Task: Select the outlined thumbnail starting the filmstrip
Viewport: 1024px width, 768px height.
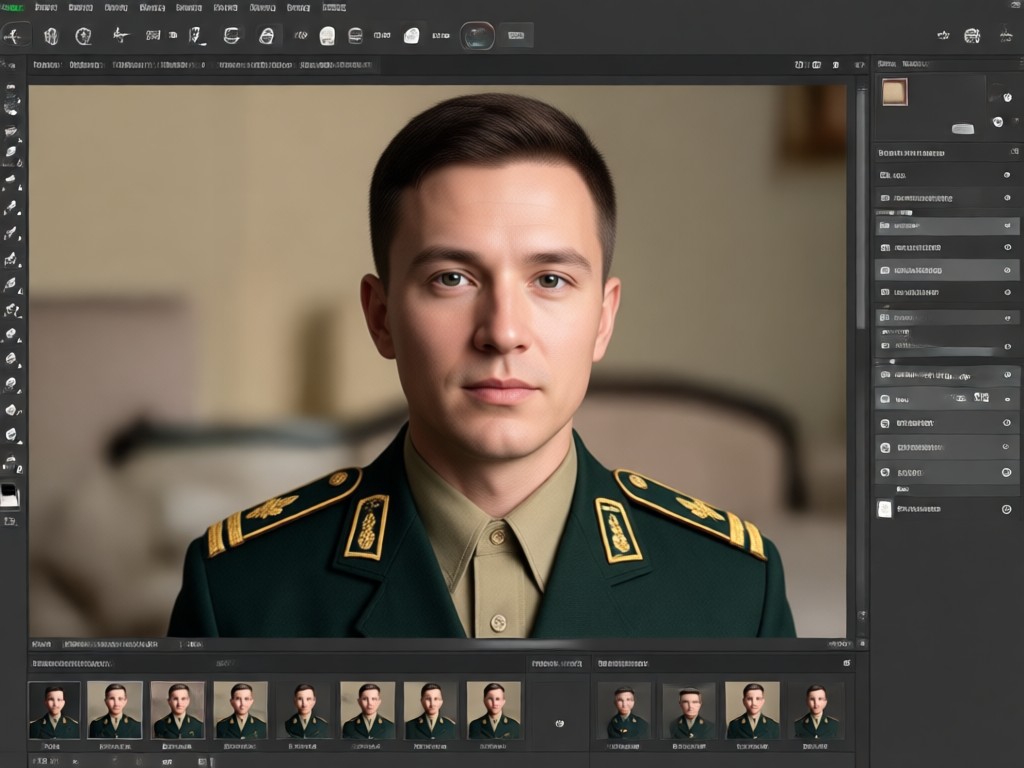Action: [54, 711]
